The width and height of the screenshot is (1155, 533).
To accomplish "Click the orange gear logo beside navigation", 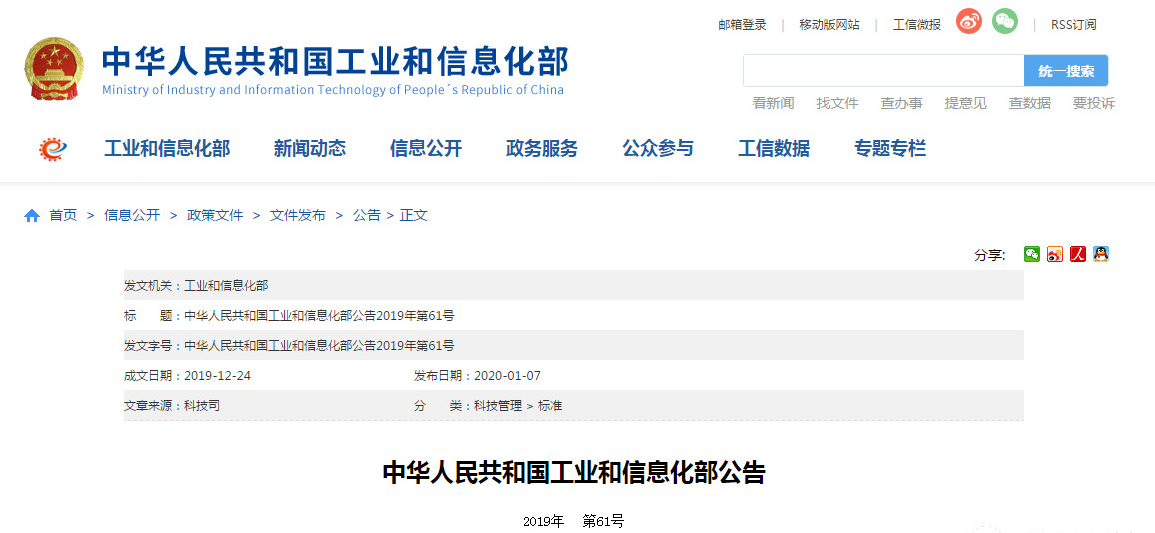I will pyautogui.click(x=52, y=149).
